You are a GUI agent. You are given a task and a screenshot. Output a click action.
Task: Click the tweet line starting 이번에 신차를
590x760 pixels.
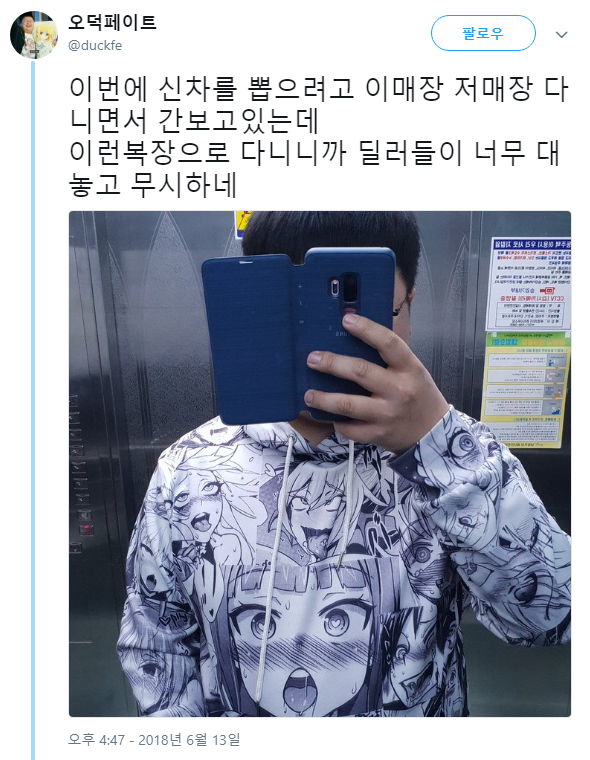[318, 89]
